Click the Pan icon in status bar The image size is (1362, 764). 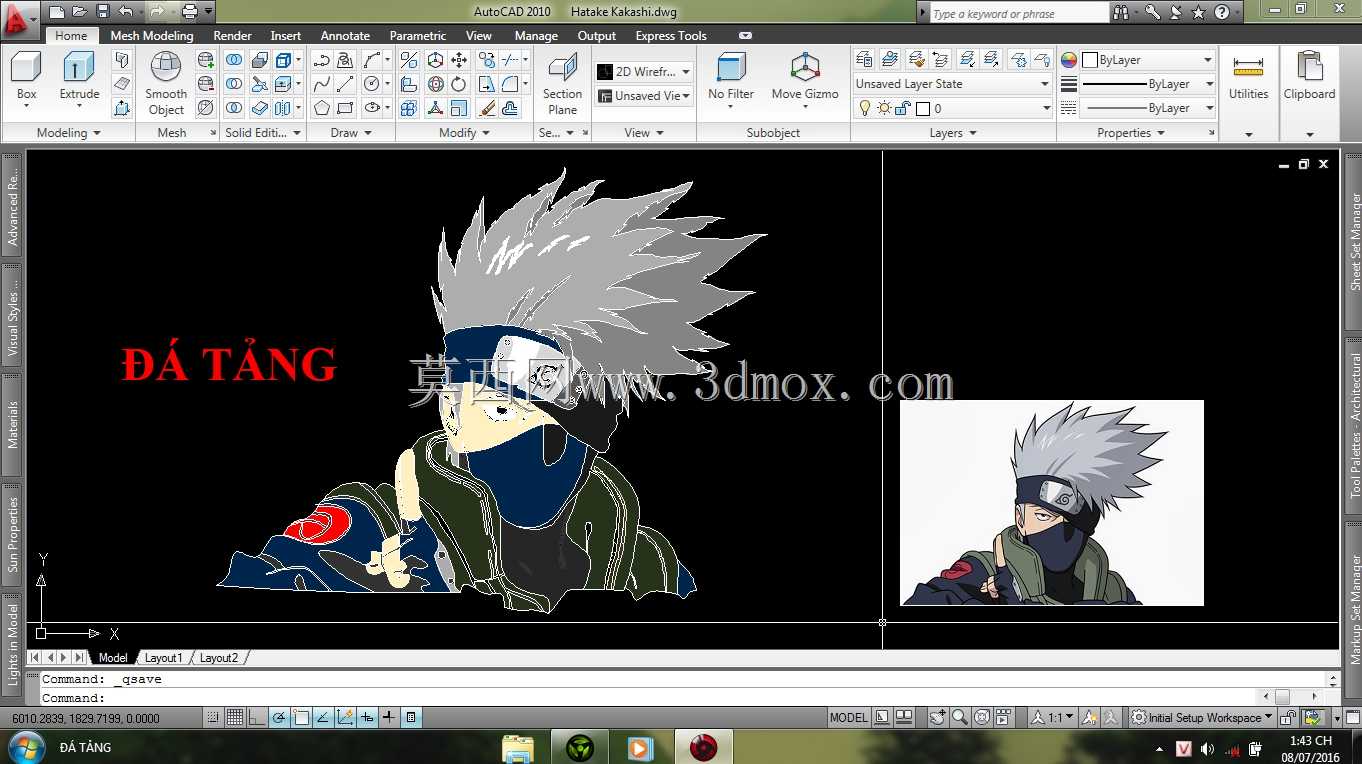938,717
